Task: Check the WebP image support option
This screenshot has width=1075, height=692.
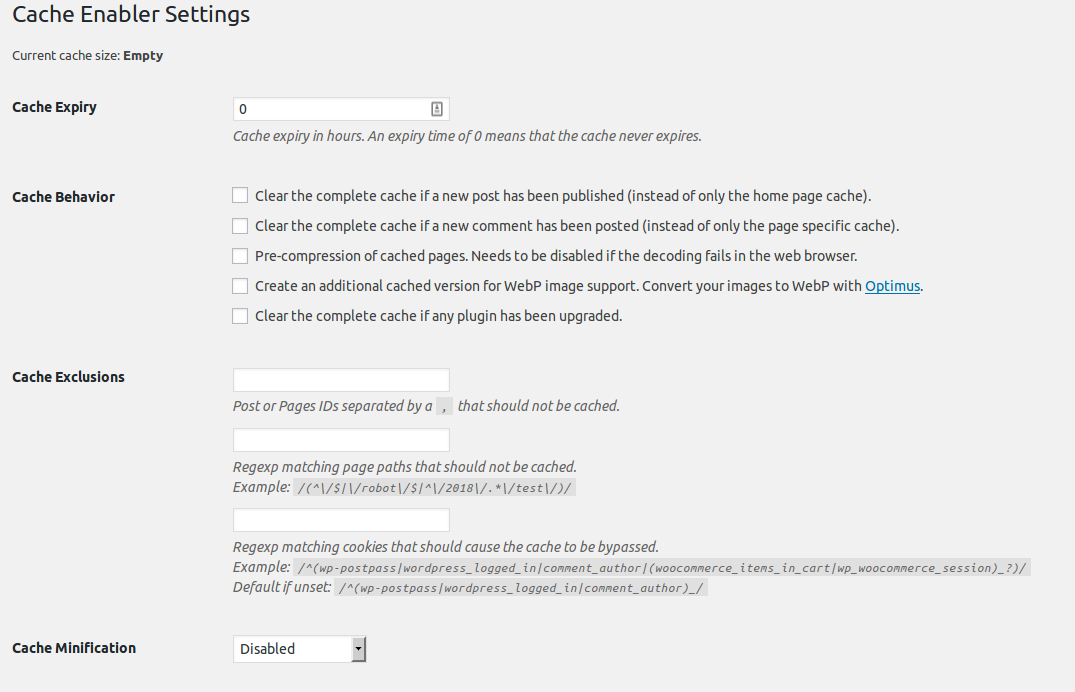Action: (x=240, y=286)
